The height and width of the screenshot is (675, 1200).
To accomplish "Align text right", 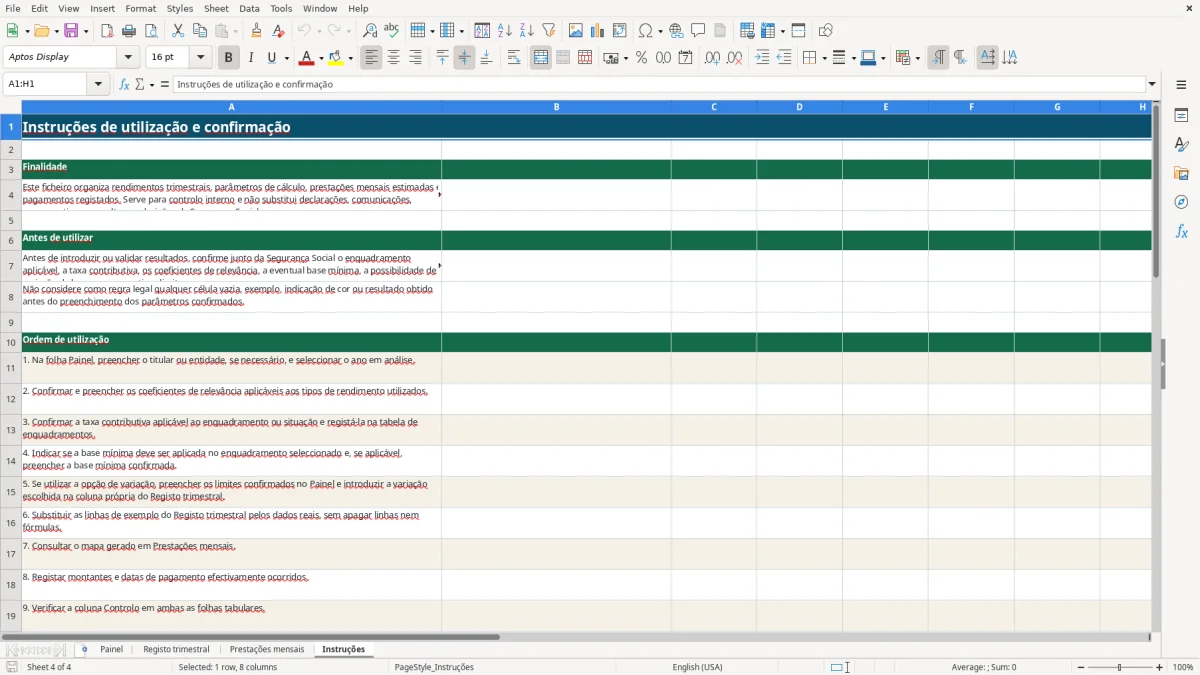I will [415, 58].
